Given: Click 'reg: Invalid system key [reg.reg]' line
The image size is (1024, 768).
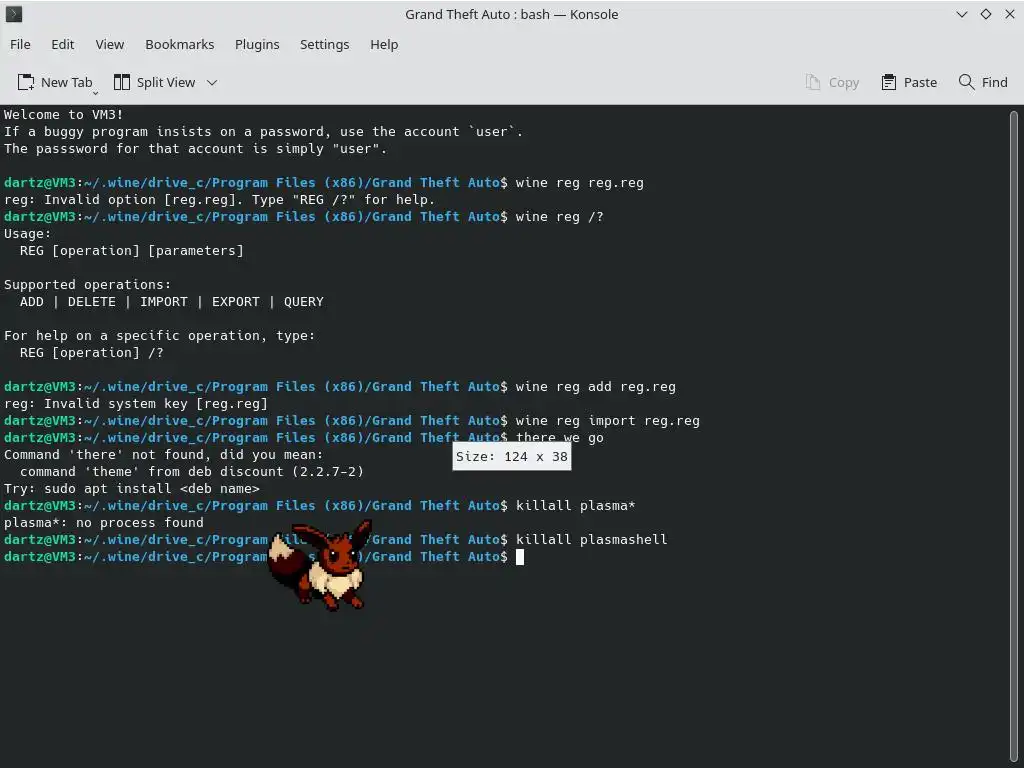Looking at the screenshot, I should point(136,404).
